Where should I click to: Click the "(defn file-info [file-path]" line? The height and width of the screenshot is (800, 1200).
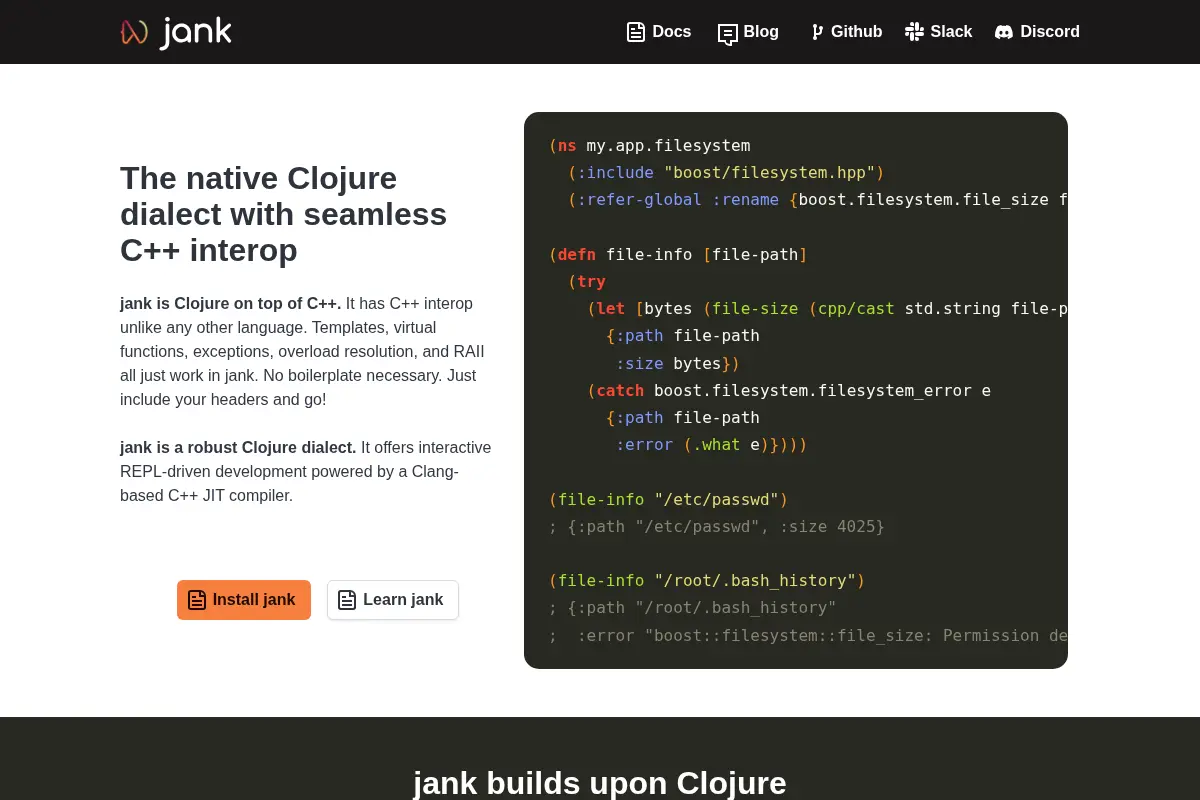[x=678, y=255]
